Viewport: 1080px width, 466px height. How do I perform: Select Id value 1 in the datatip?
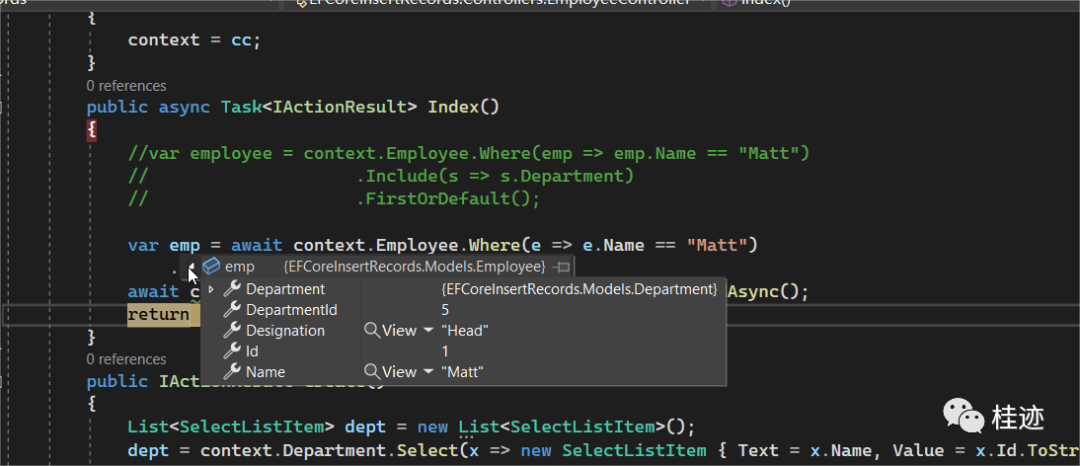pos(446,352)
